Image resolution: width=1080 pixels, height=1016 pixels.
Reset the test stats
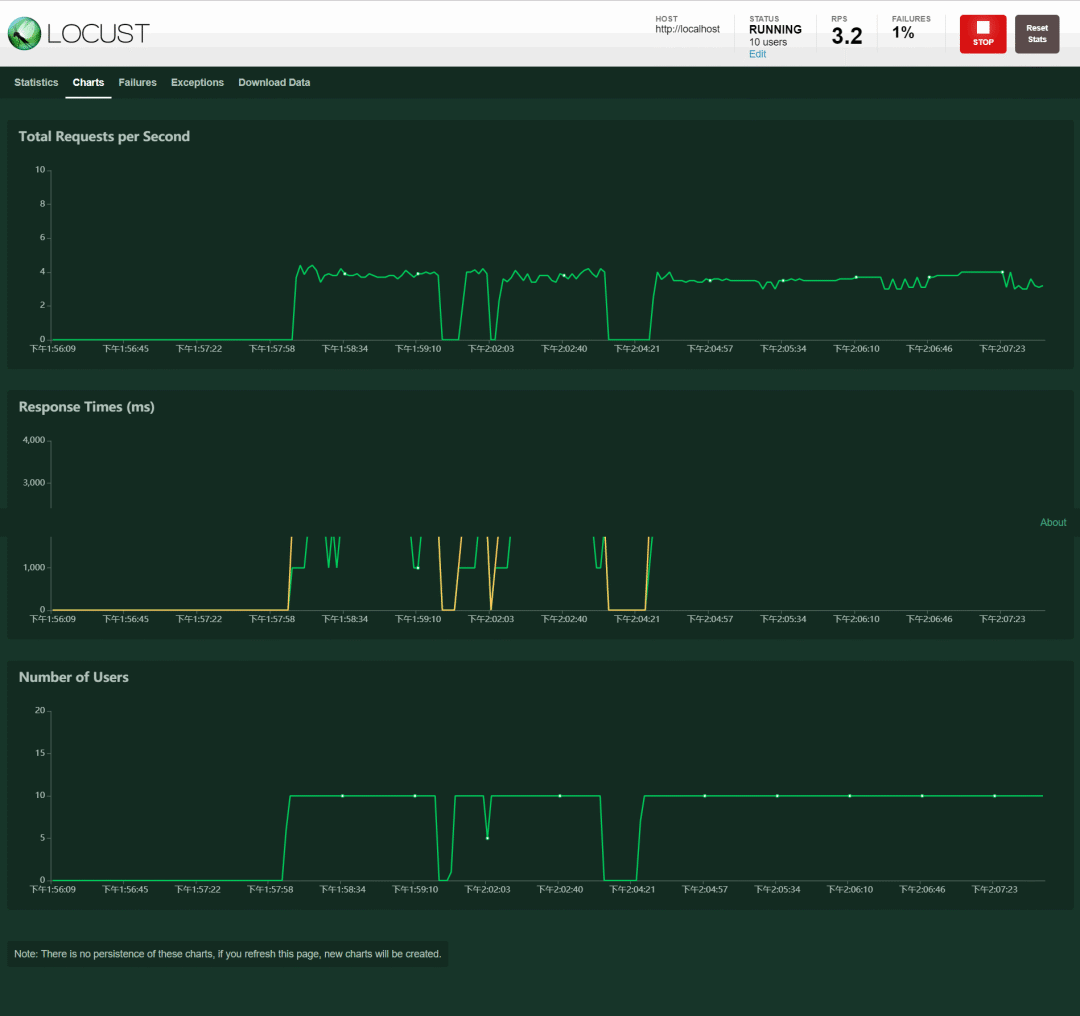click(1037, 34)
